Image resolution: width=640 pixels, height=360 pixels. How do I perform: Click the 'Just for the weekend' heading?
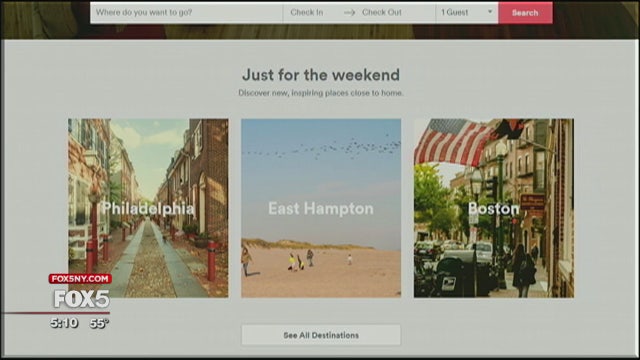click(x=321, y=75)
